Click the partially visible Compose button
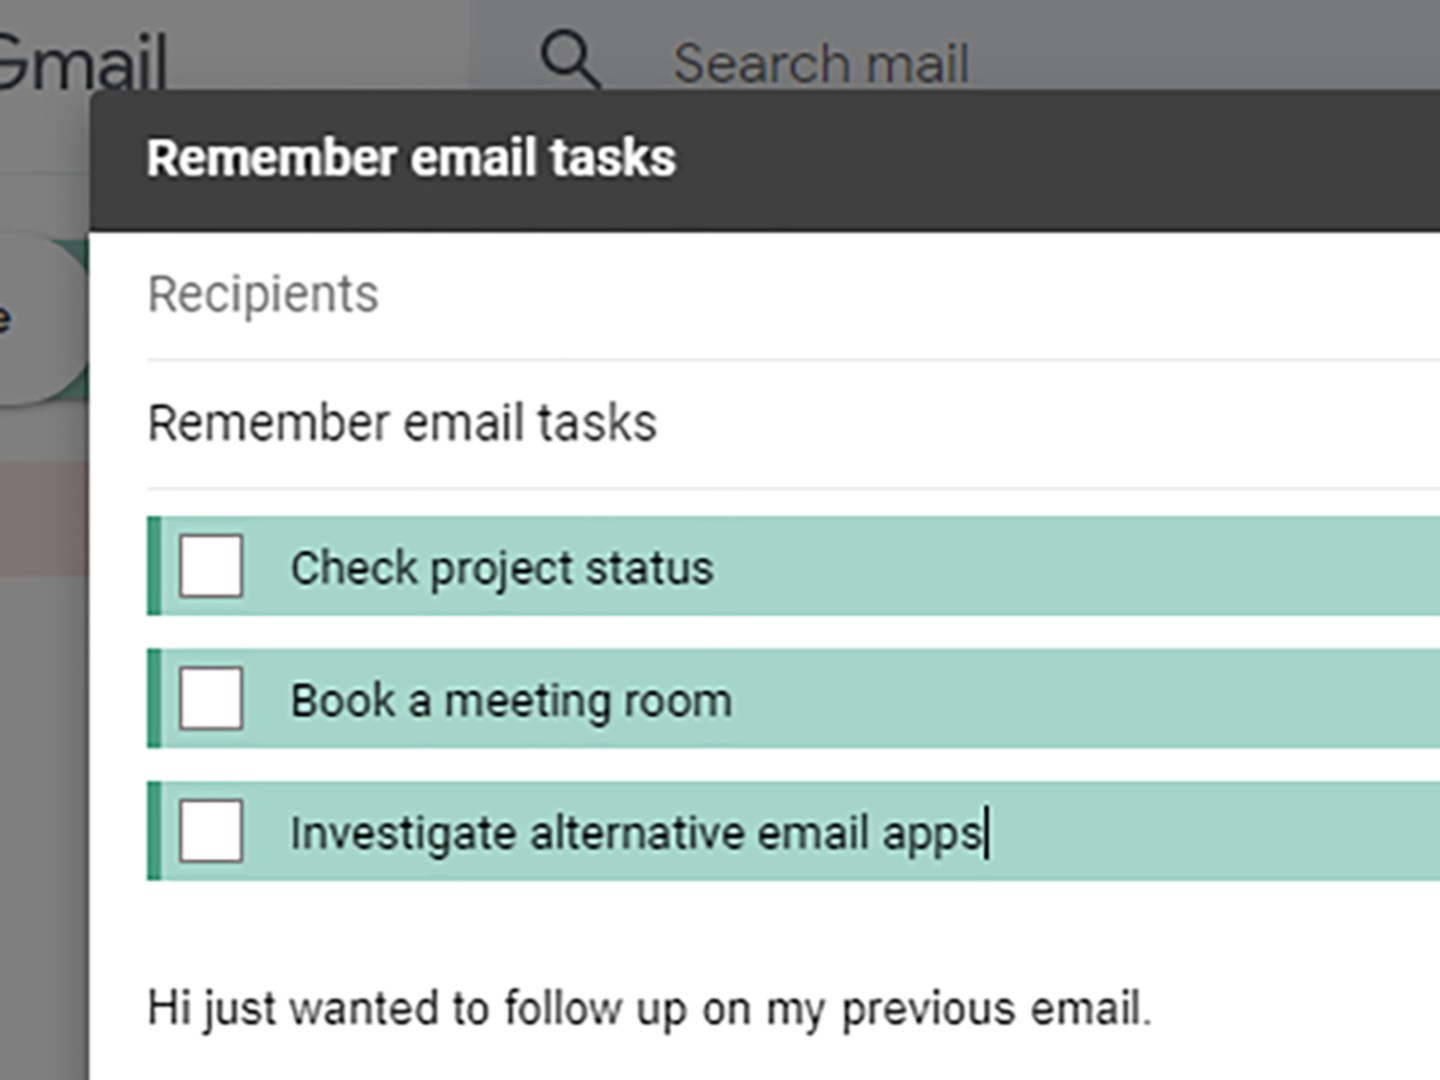The image size is (1440, 1080). (40, 318)
